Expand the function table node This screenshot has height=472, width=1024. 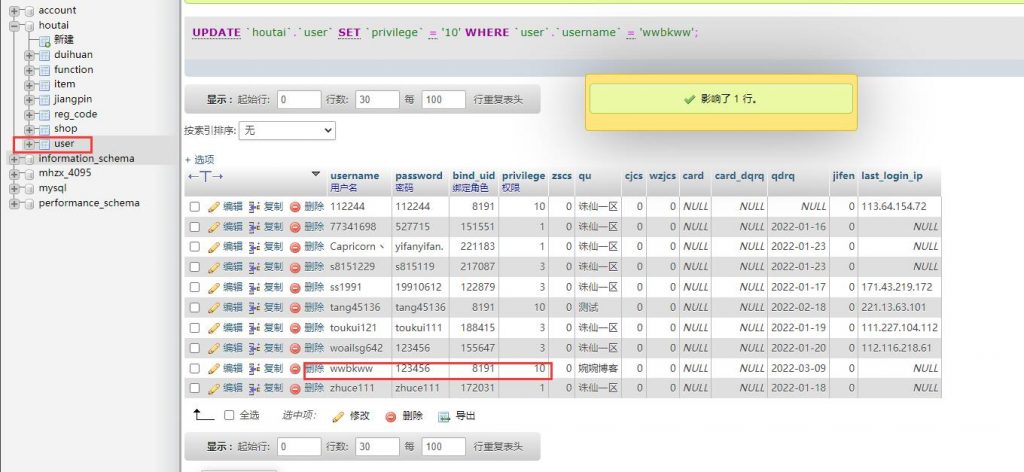coord(29,70)
